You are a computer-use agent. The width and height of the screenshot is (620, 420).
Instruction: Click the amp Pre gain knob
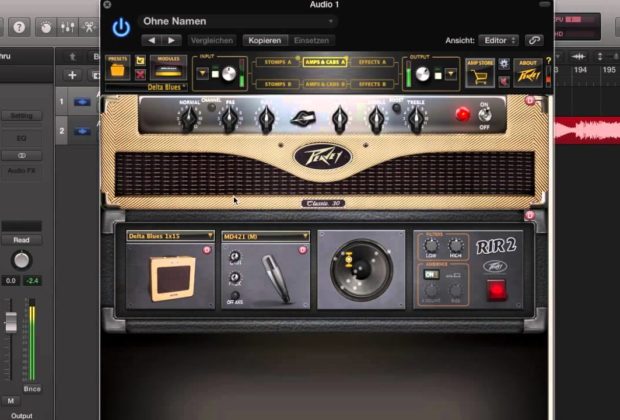click(229, 118)
